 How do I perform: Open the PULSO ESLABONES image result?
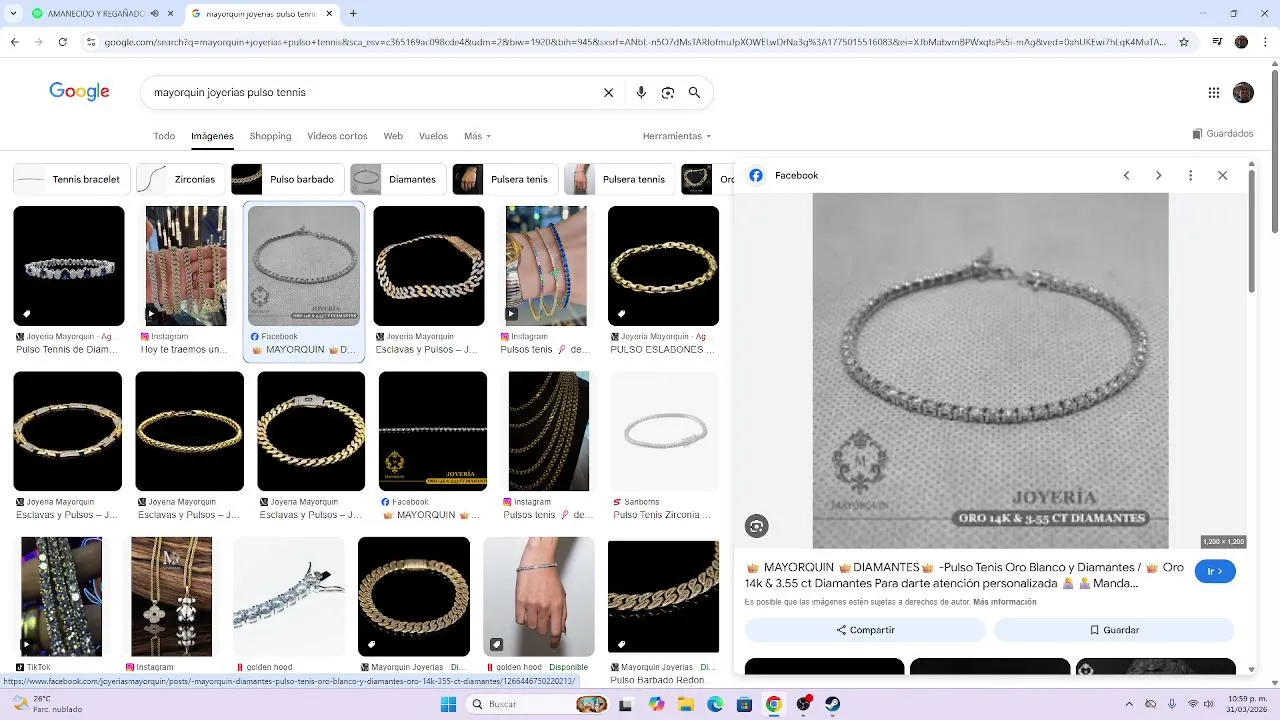click(663, 266)
